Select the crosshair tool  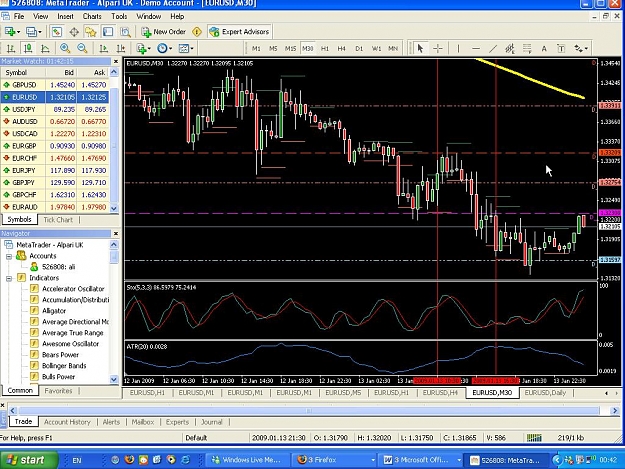(x=438, y=48)
